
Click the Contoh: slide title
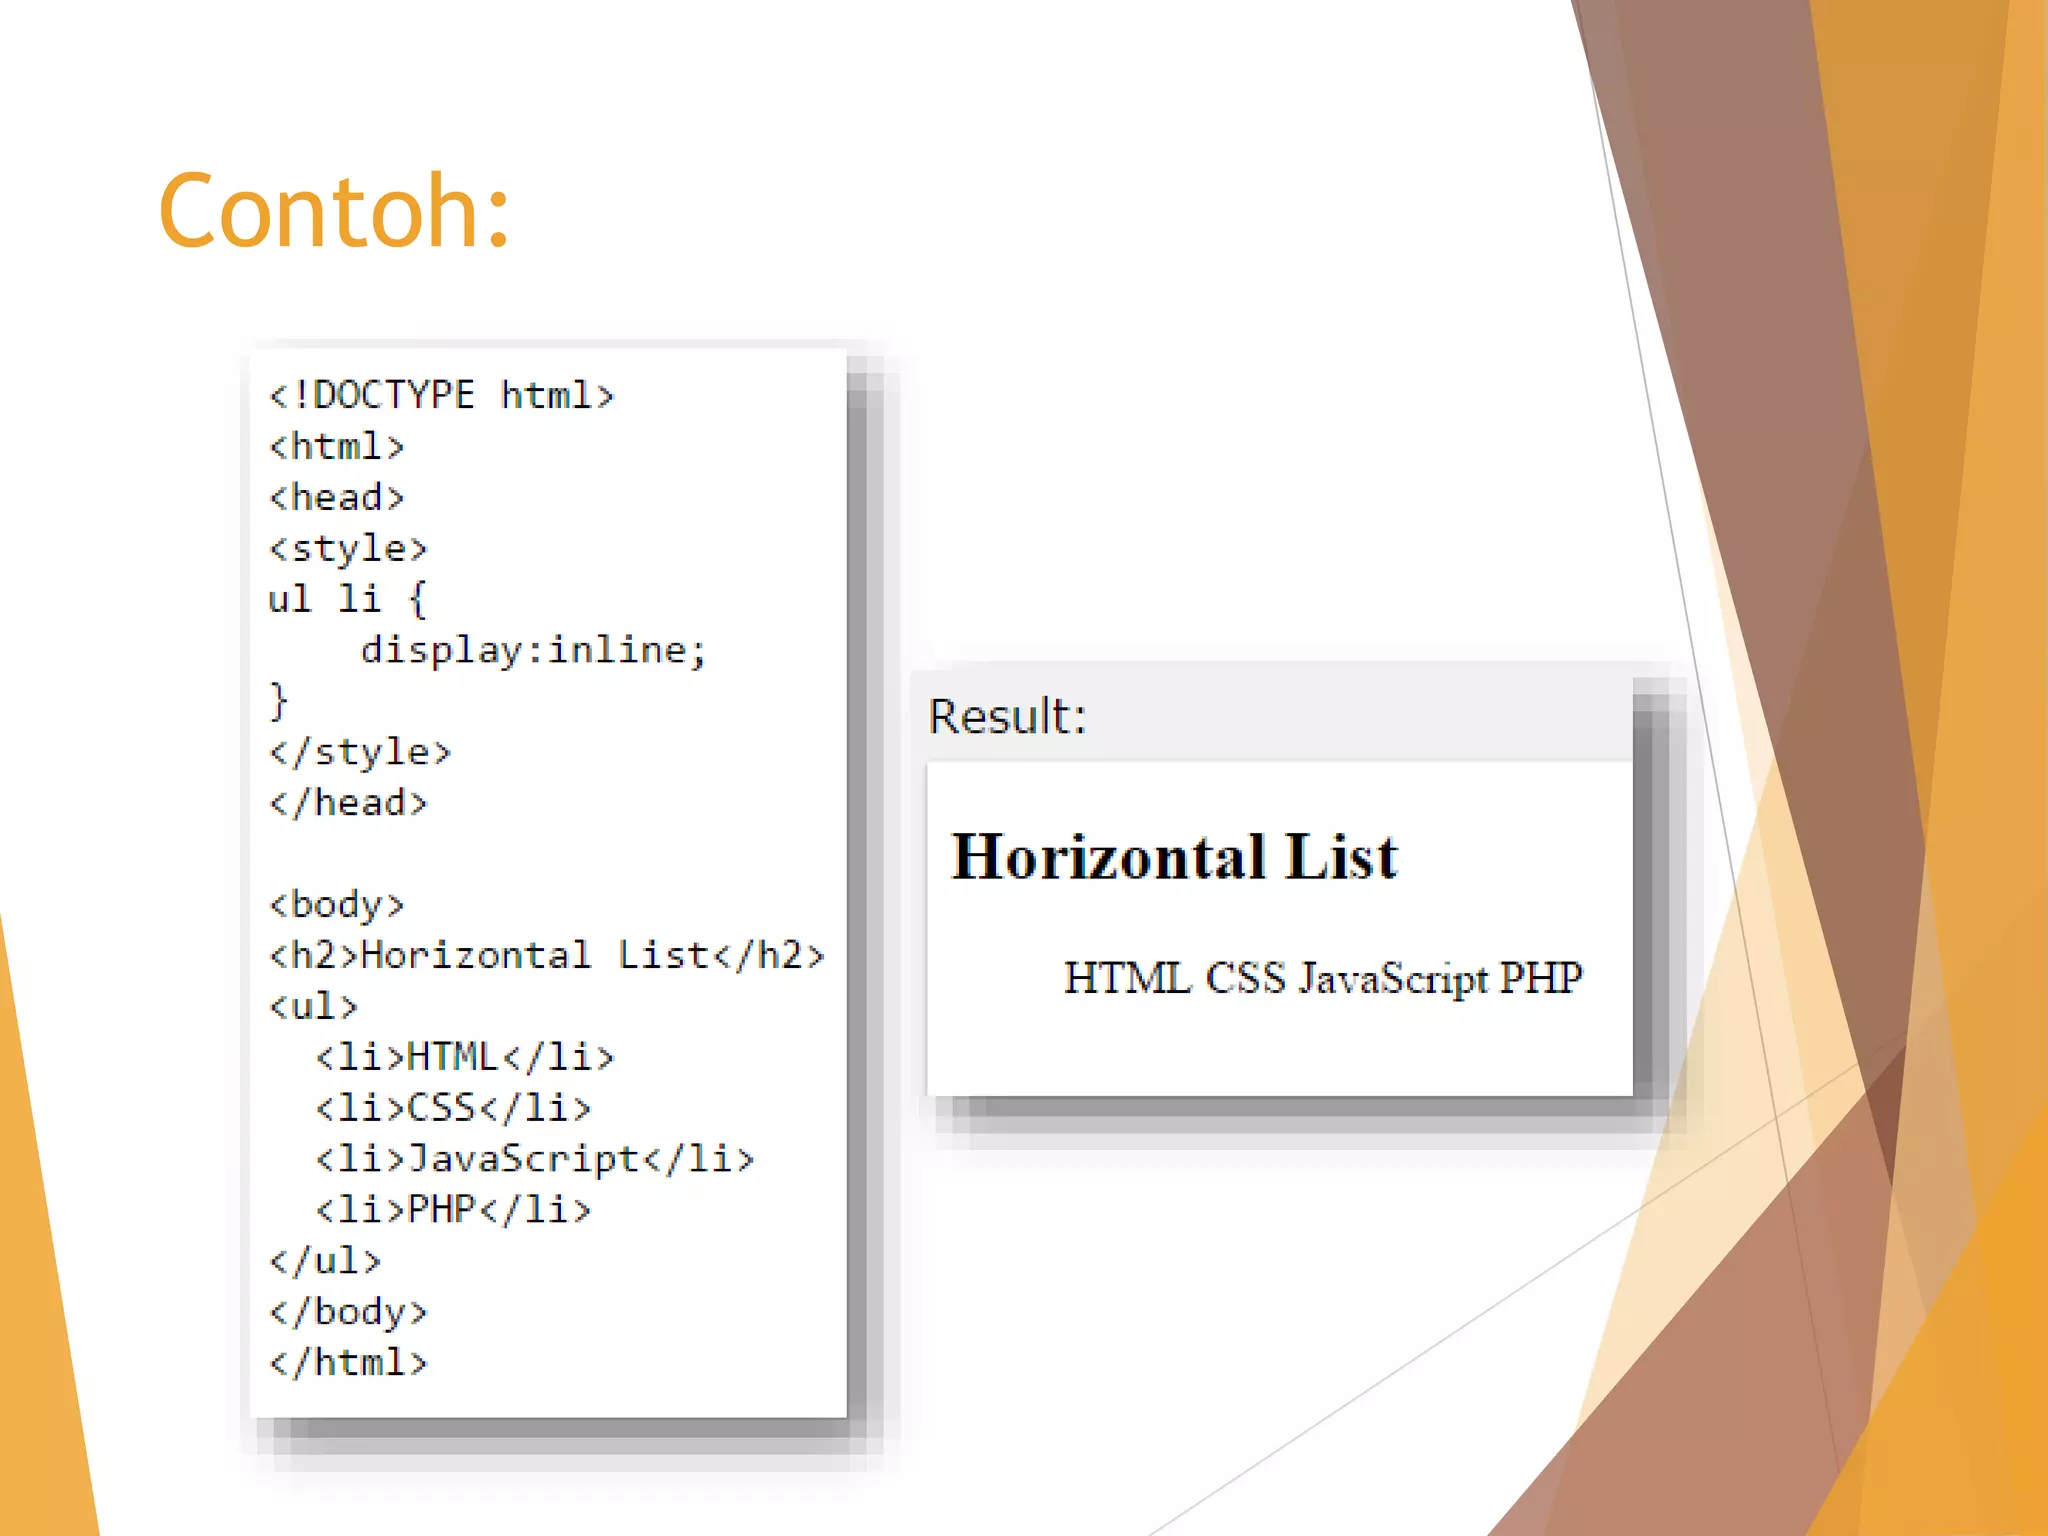coord(334,211)
